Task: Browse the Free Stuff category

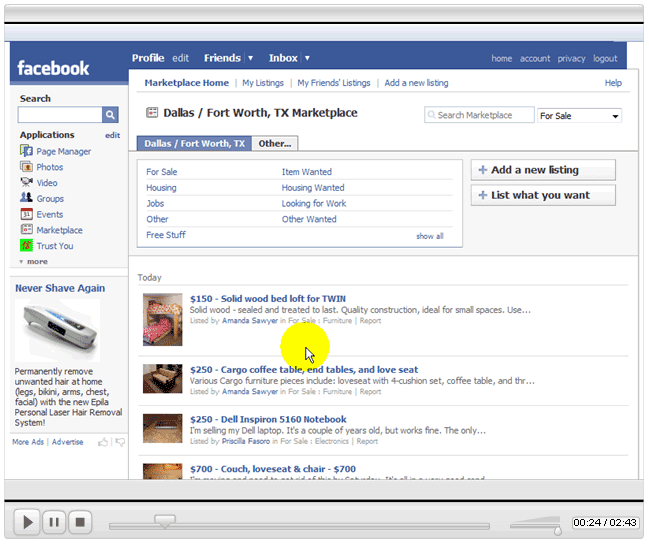Action: pyautogui.click(x=166, y=235)
